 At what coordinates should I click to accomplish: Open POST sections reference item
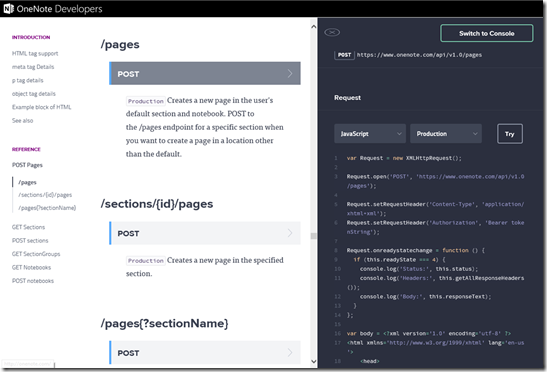pyautogui.click(x=30, y=240)
